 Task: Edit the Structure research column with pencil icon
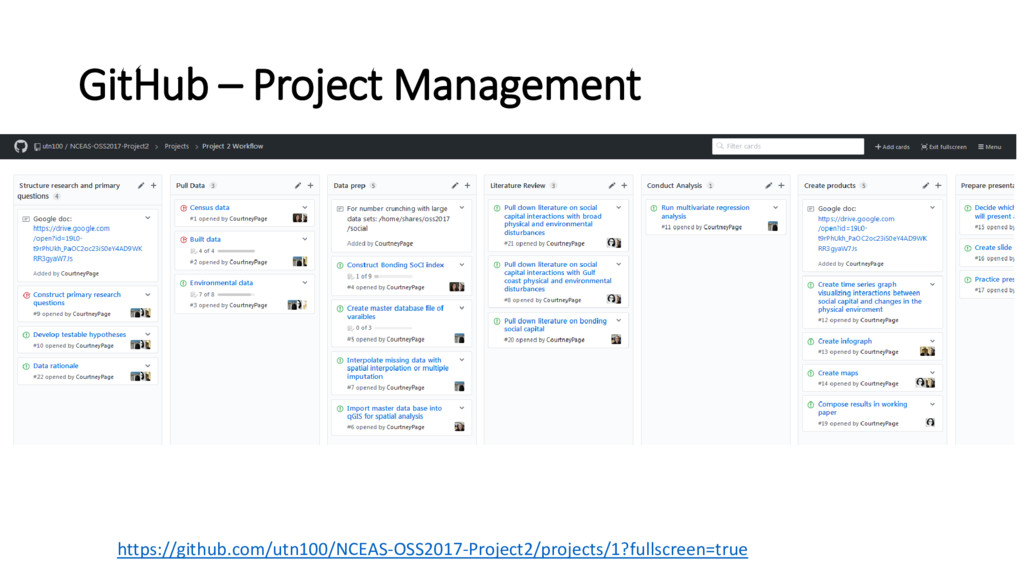coord(141,185)
